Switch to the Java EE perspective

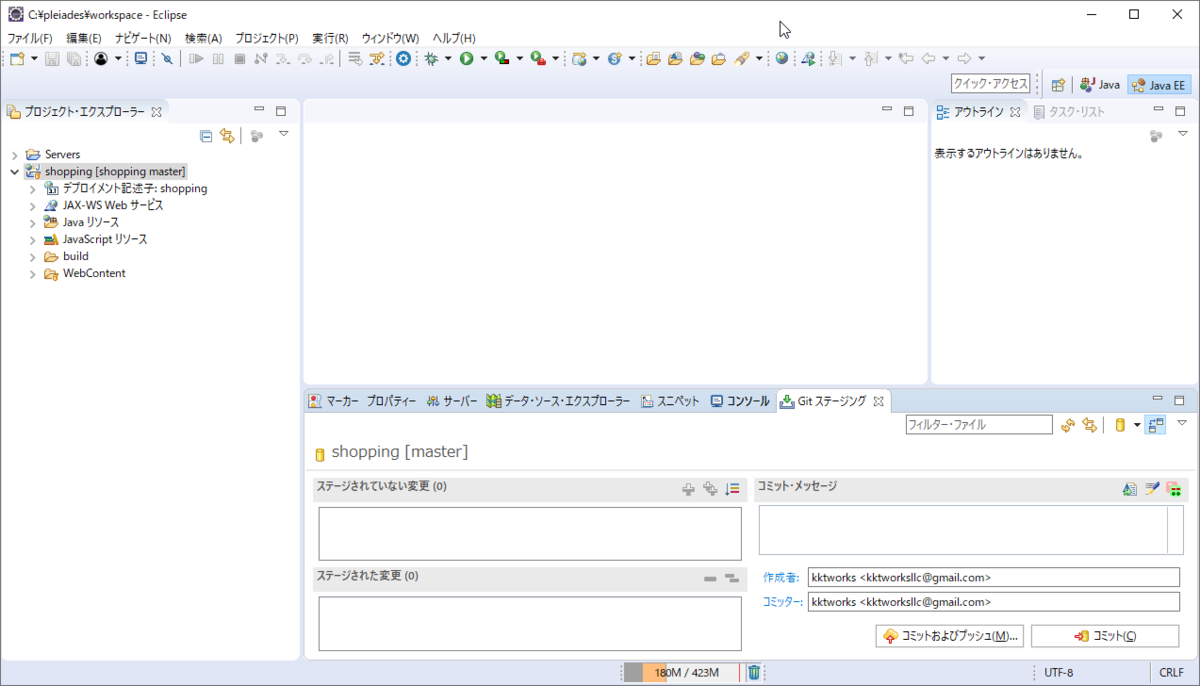click(x=1159, y=85)
